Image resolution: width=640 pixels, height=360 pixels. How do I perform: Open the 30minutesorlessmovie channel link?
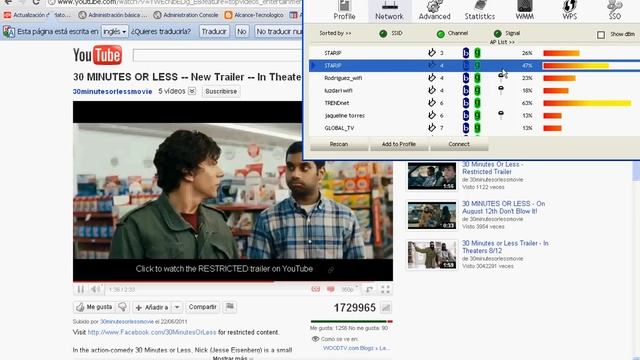(x=112, y=91)
